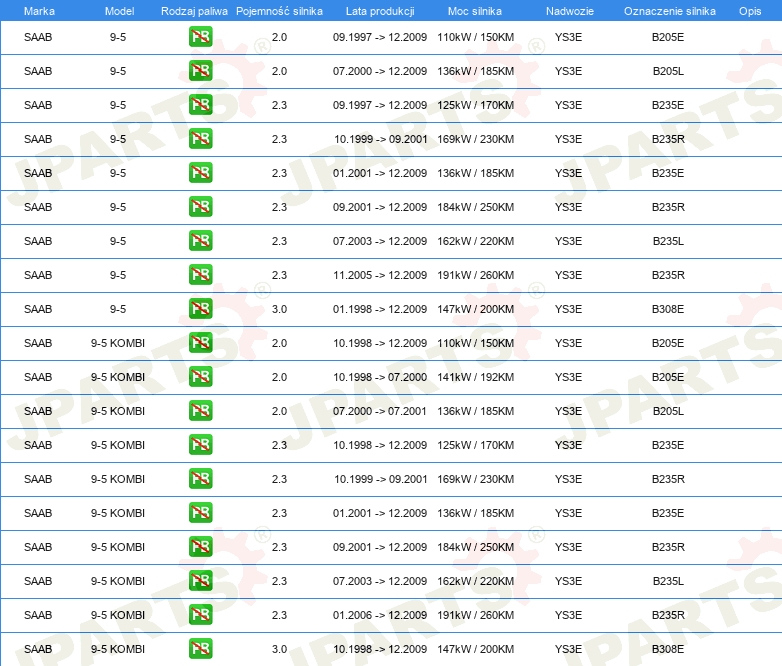Click petrol icon in 9-5 KOMBI 125kW row

200,444
